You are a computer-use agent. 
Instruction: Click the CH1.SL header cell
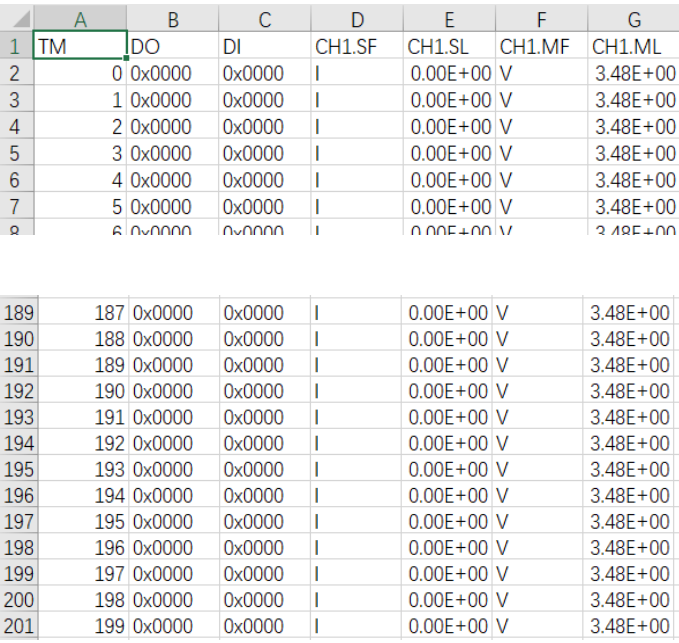click(449, 46)
